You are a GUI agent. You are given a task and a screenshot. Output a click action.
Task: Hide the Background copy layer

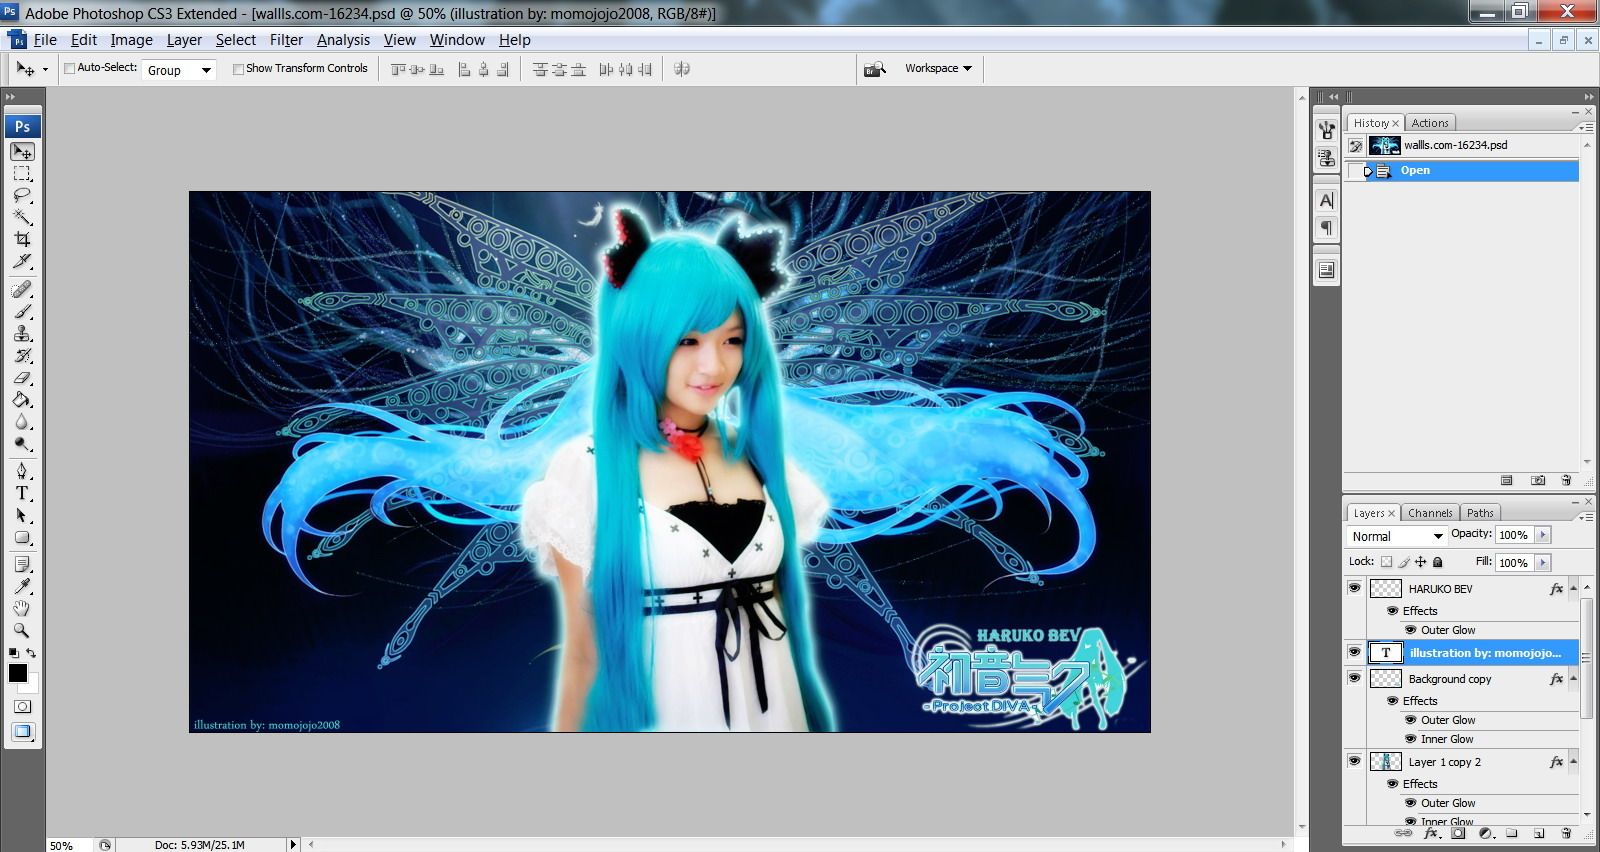click(x=1354, y=678)
